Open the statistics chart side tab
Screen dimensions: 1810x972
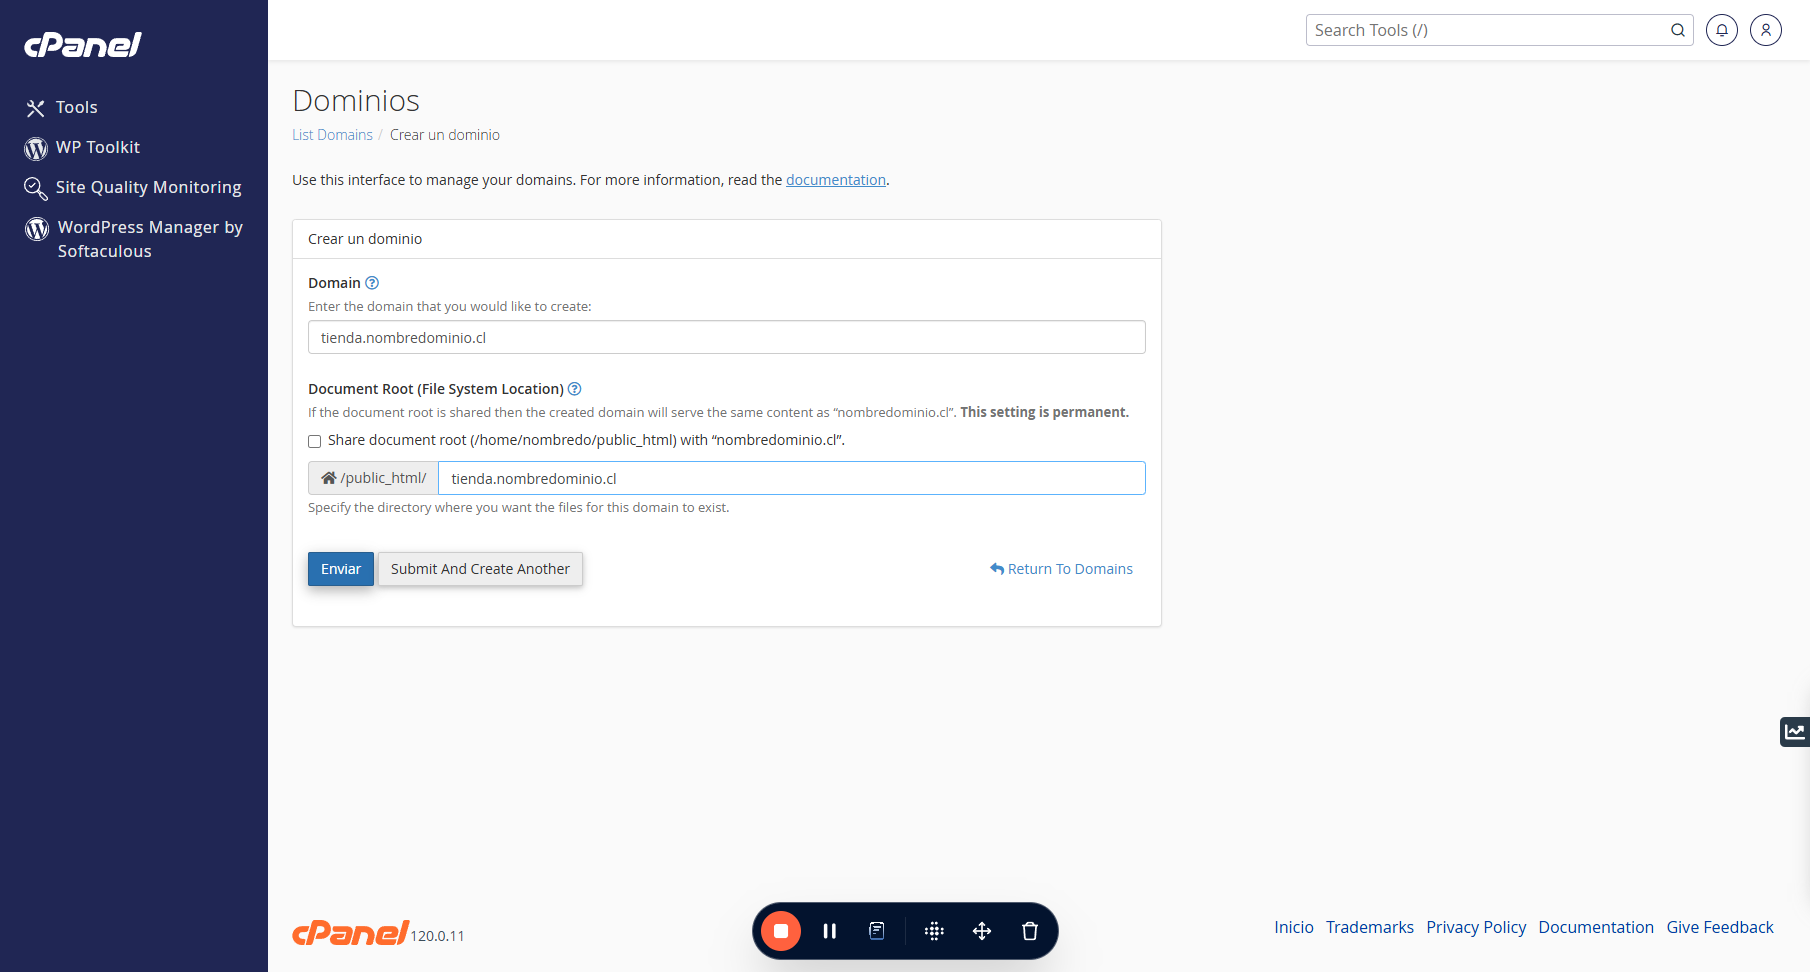click(x=1795, y=732)
